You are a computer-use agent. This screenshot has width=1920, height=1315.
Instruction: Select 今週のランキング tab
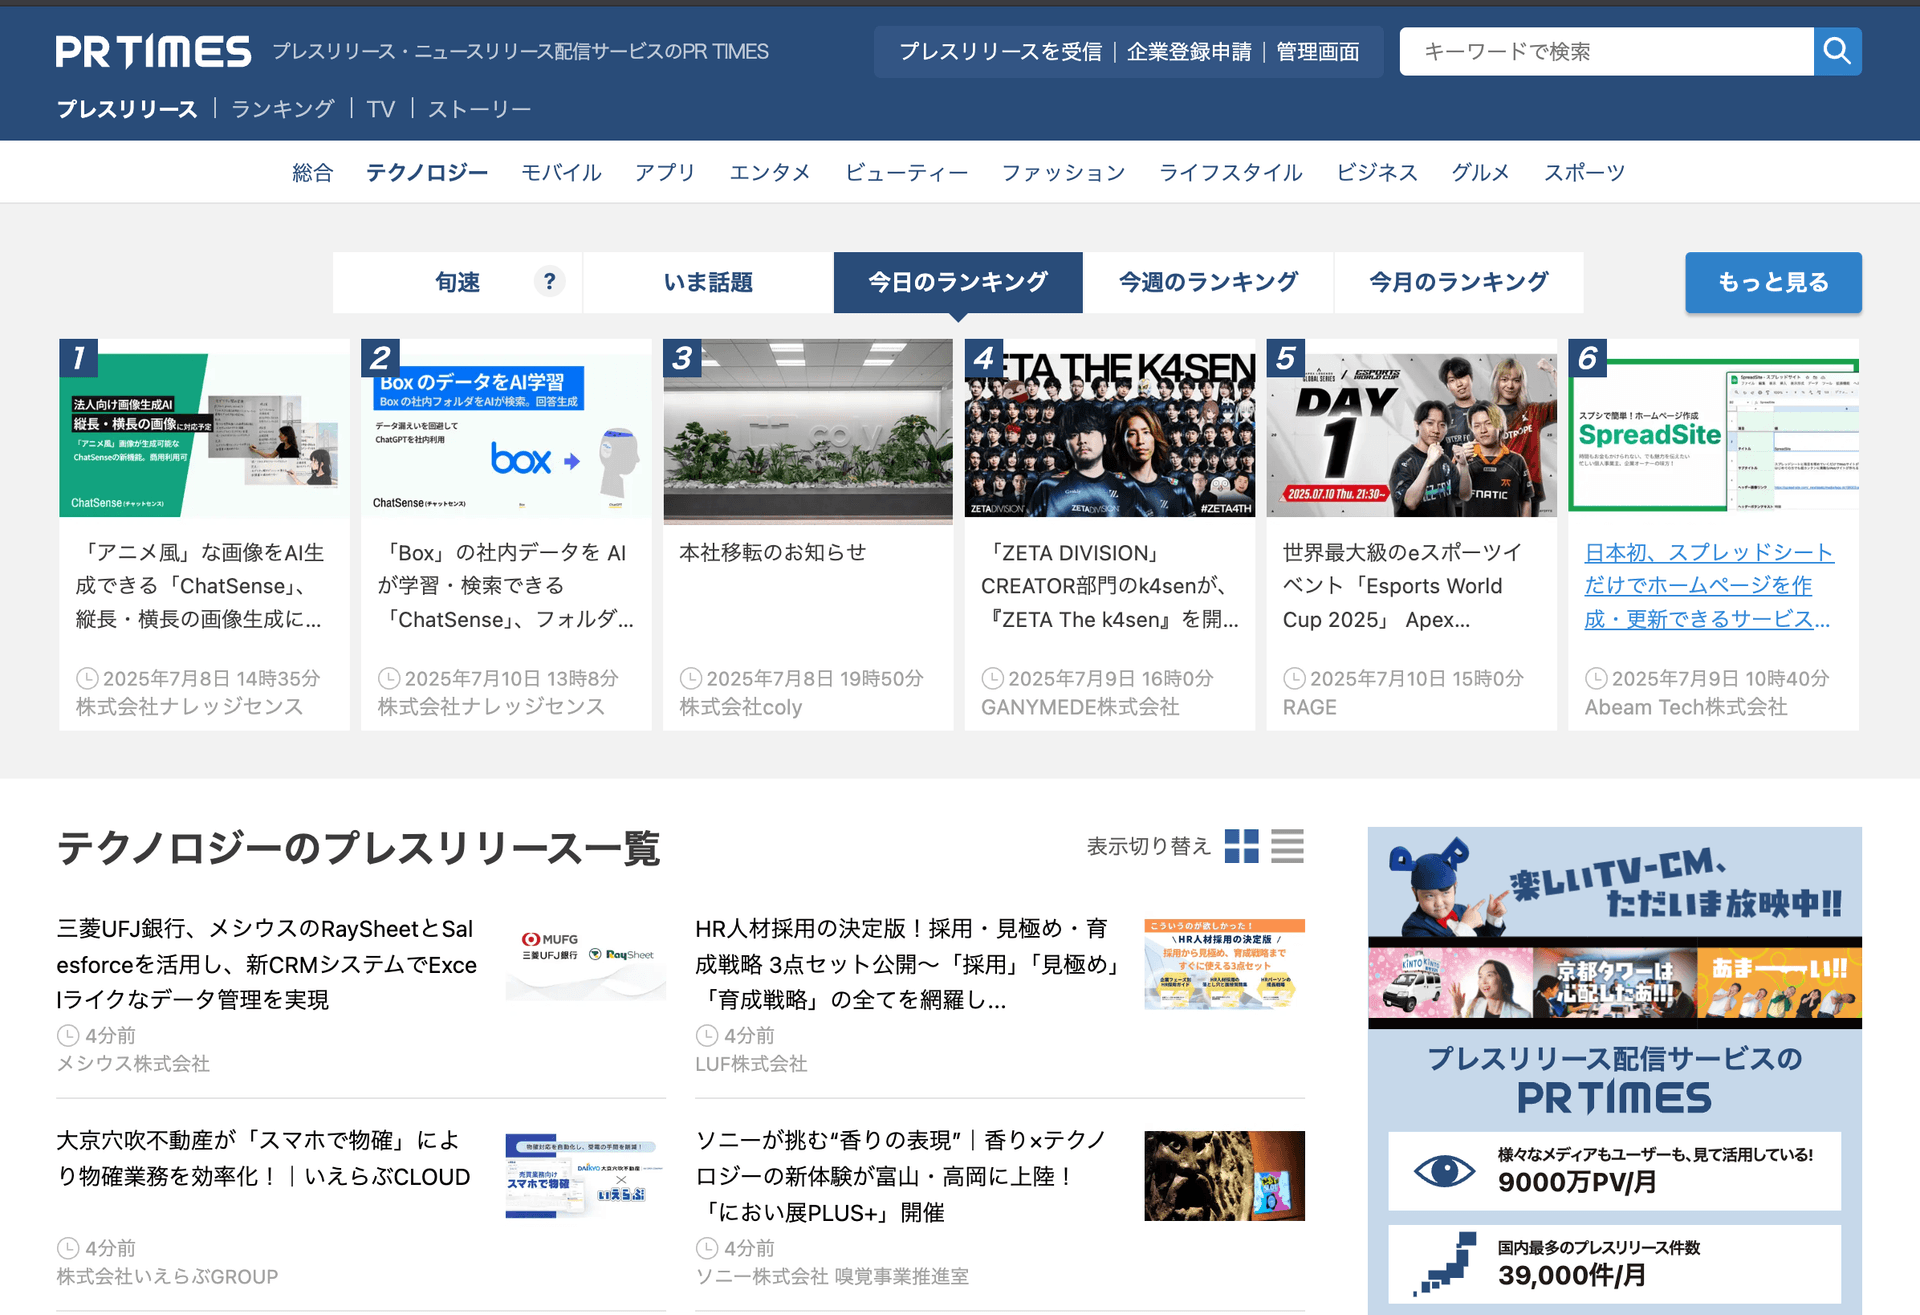1208,282
